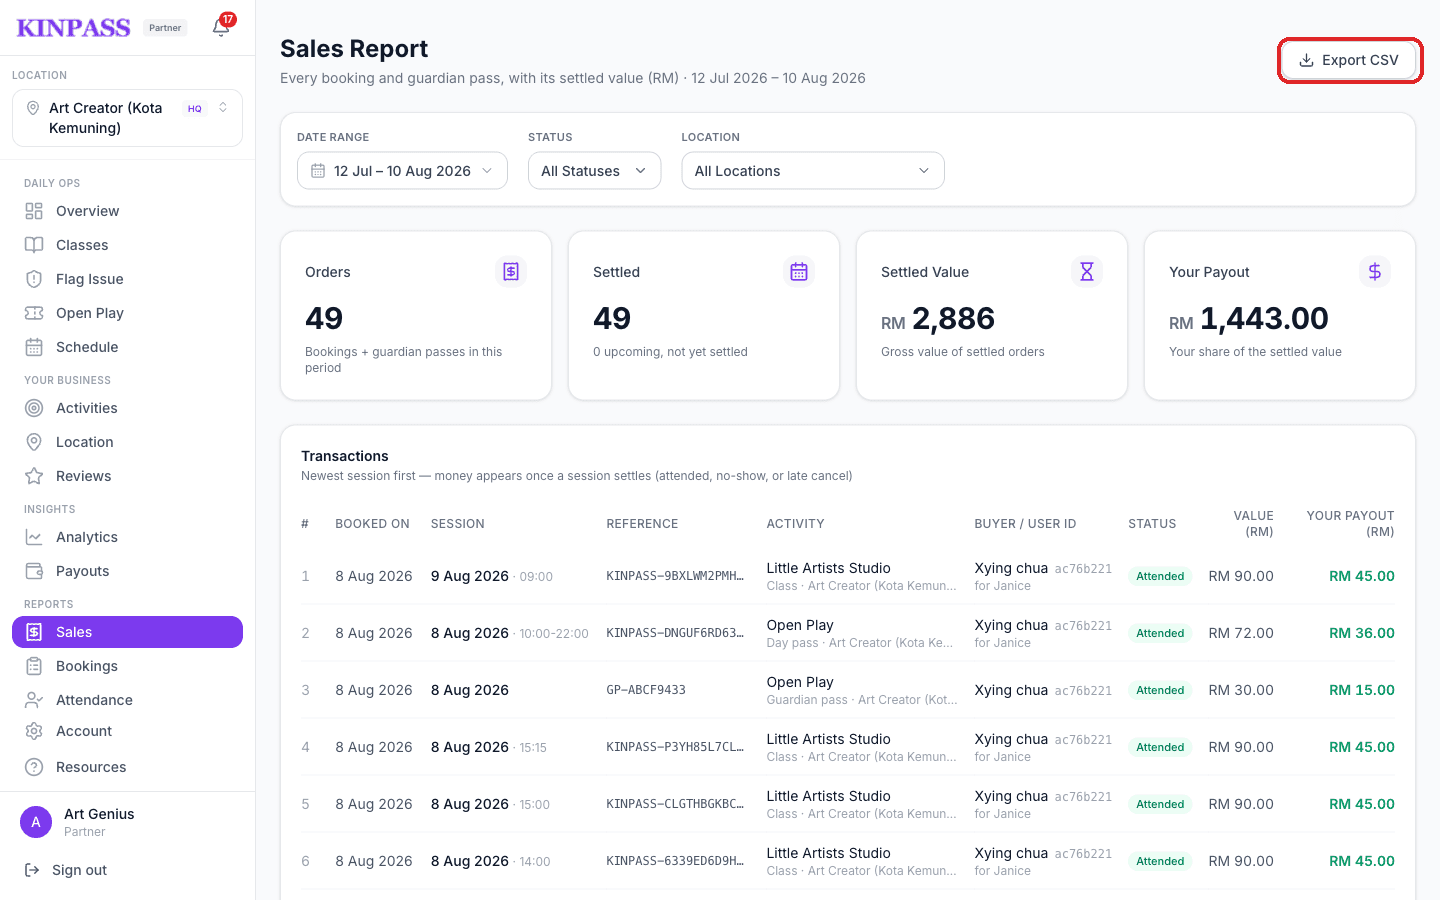The width and height of the screenshot is (1440, 900).
Task: Click the Resources help icon
Action: pyautogui.click(x=34, y=767)
